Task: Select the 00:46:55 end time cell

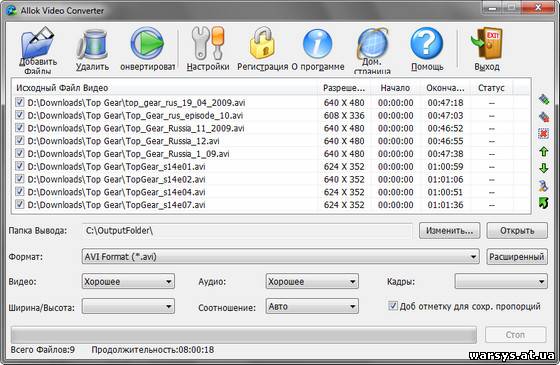Action: [x=445, y=141]
